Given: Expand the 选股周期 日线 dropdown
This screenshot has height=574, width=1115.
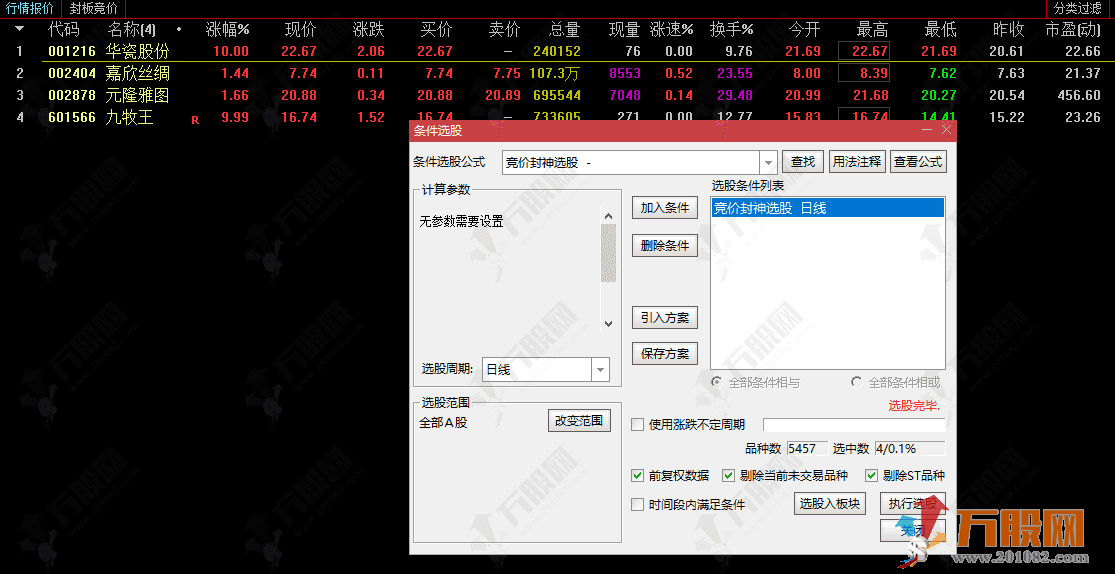Looking at the screenshot, I should point(601,370).
